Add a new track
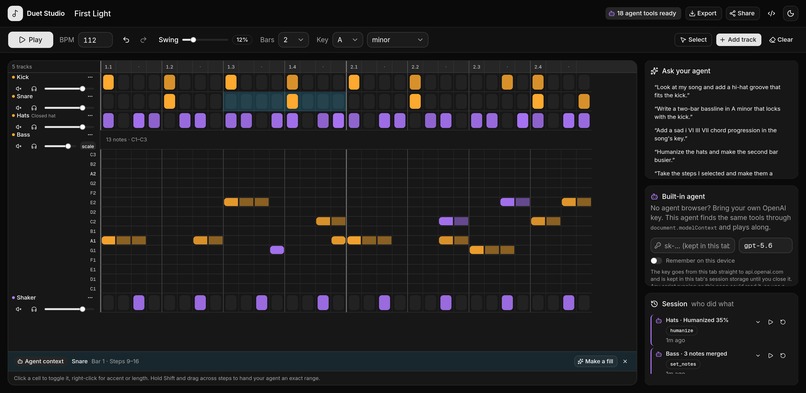The image size is (806, 393). [739, 40]
